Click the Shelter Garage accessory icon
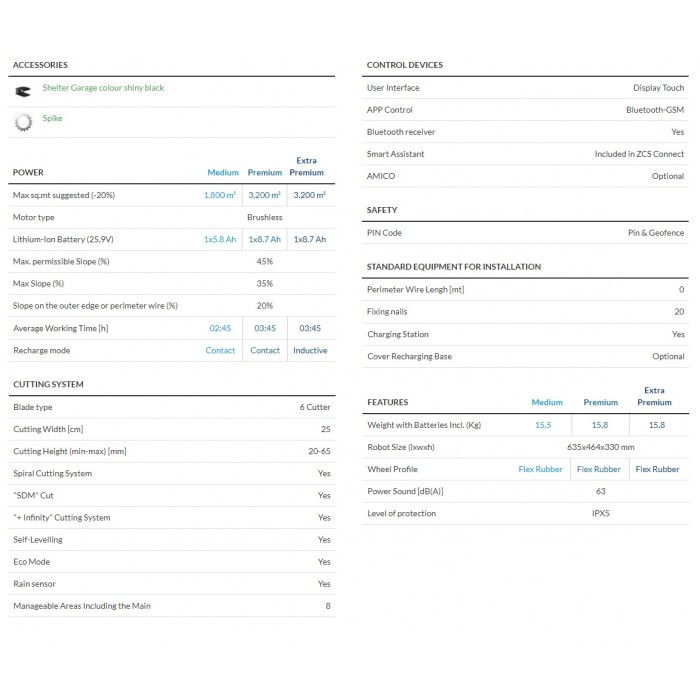This screenshot has width=700, height=700. tap(23, 90)
